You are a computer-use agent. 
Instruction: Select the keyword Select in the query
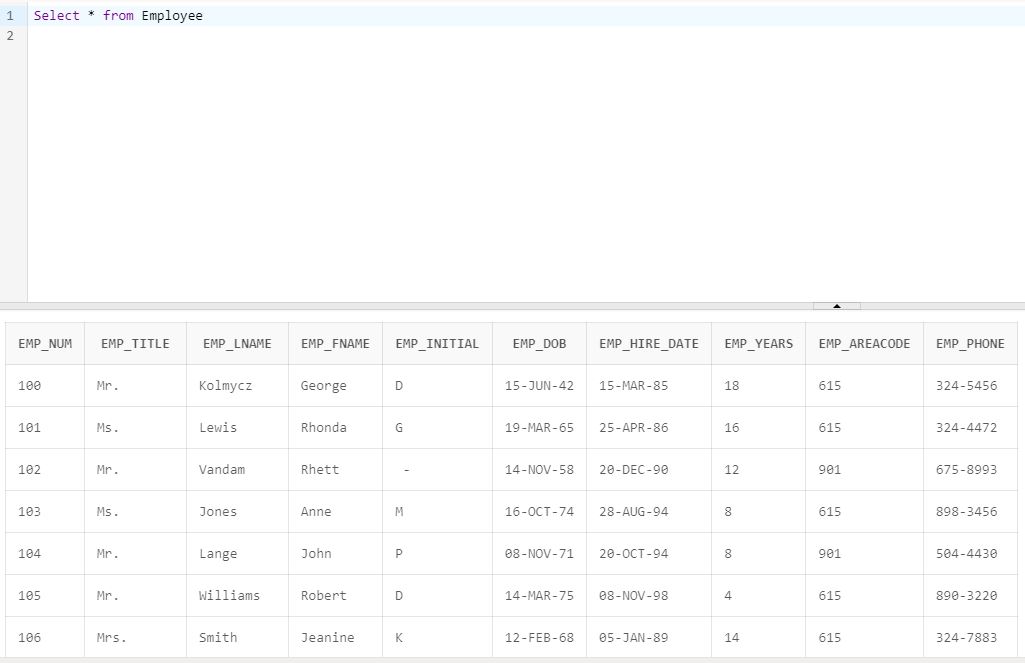coord(57,15)
